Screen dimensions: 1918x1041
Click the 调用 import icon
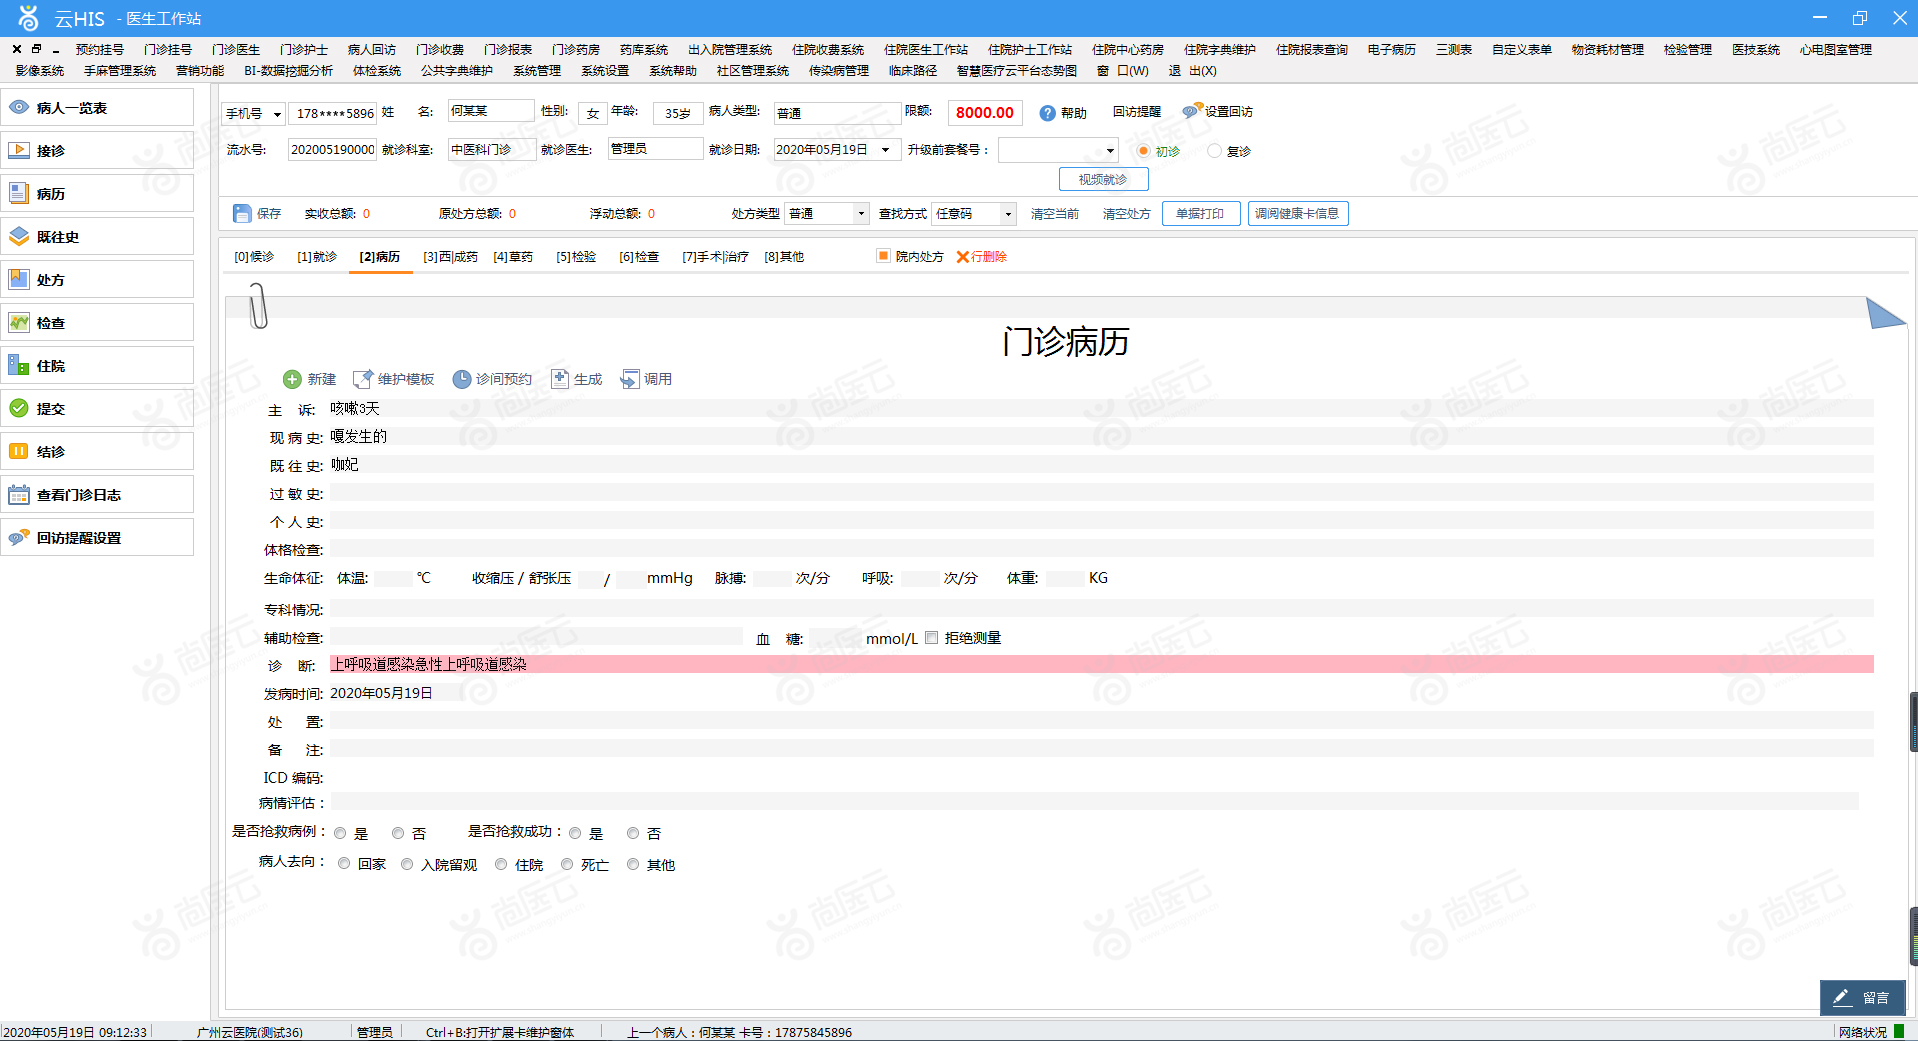pyautogui.click(x=630, y=379)
